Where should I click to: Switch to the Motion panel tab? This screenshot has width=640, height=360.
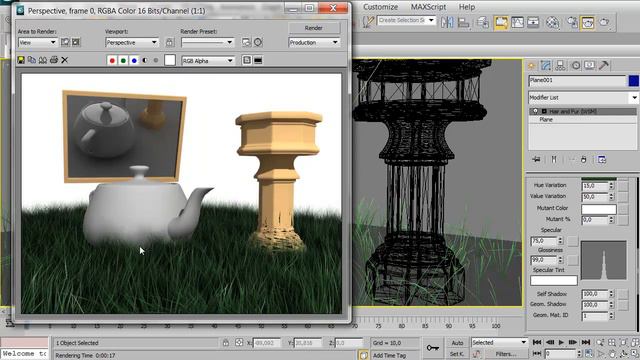(x=576, y=65)
